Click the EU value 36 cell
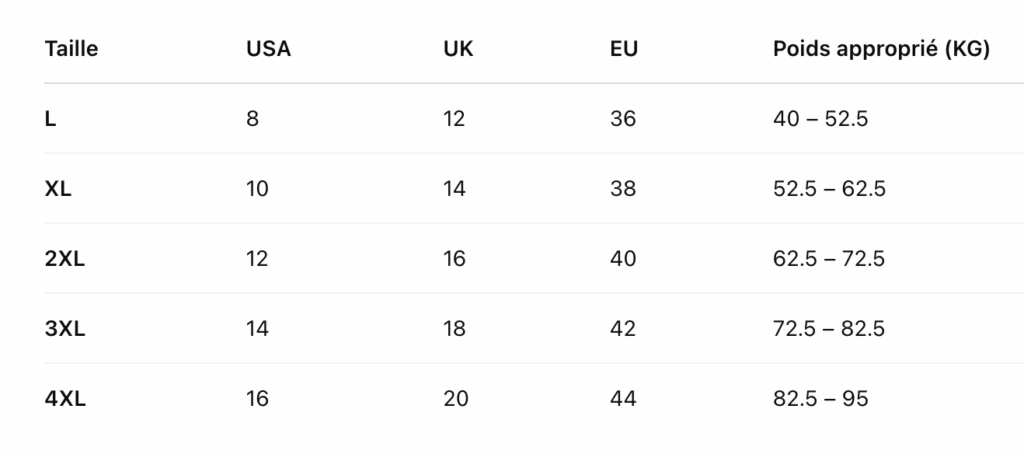The height and width of the screenshot is (451, 1024). [622, 119]
